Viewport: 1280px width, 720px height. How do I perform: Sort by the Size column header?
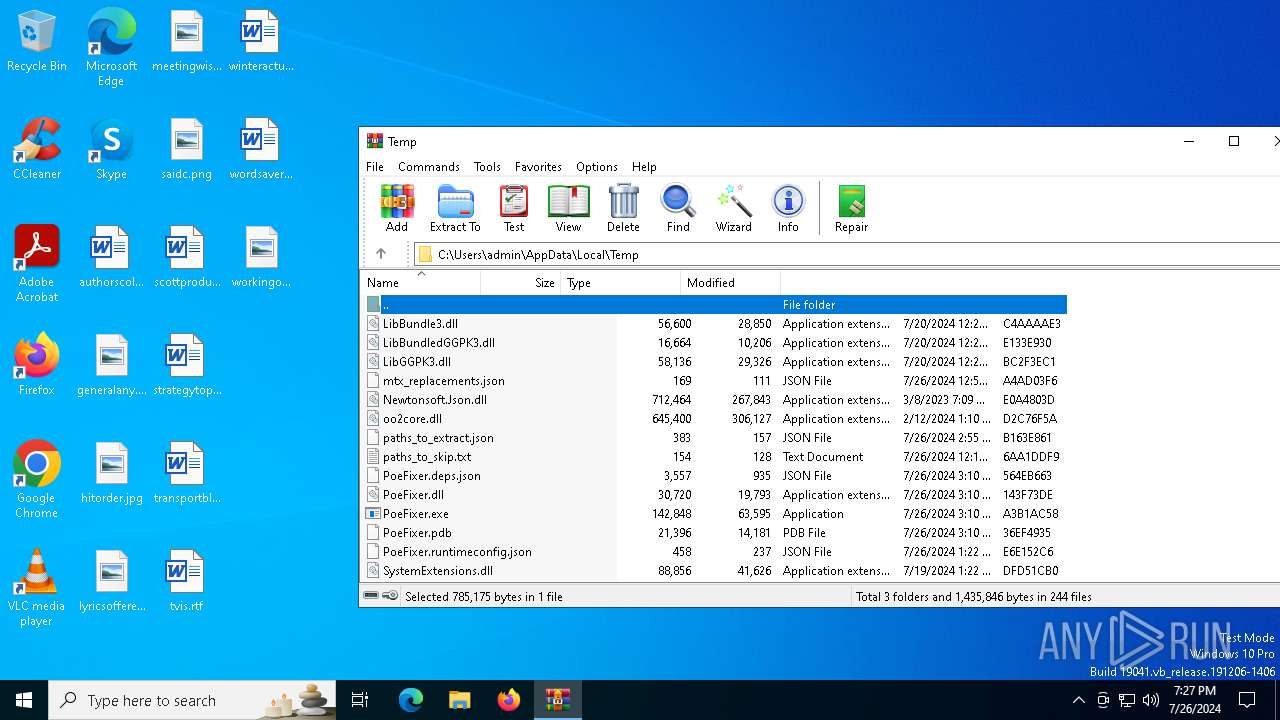520,283
